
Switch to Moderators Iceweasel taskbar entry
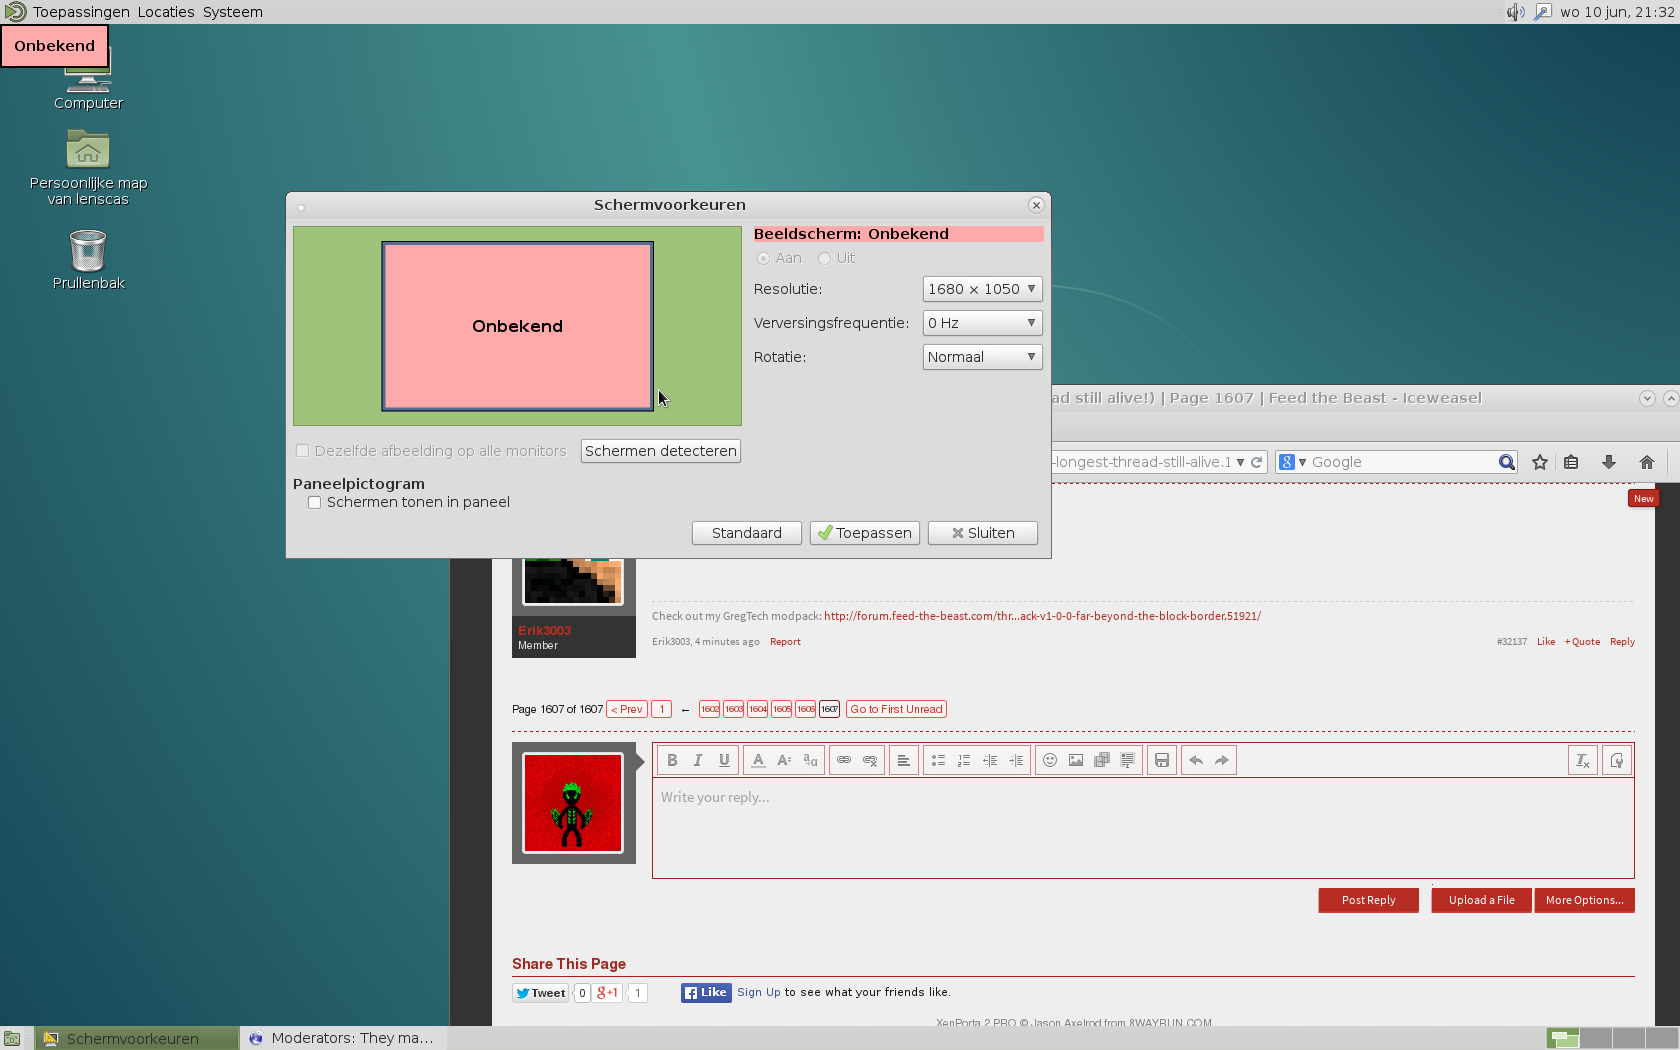point(342,1038)
